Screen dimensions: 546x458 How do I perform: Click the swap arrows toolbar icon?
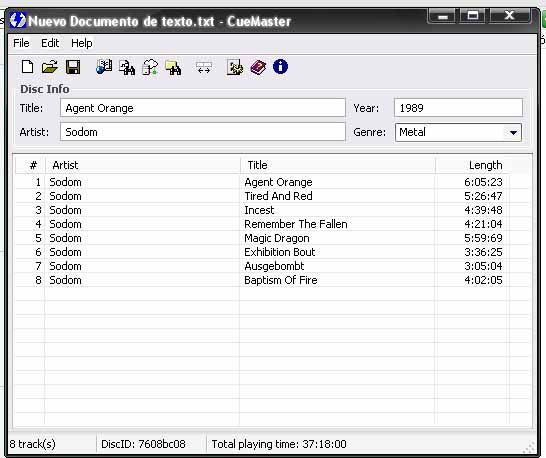[204, 68]
